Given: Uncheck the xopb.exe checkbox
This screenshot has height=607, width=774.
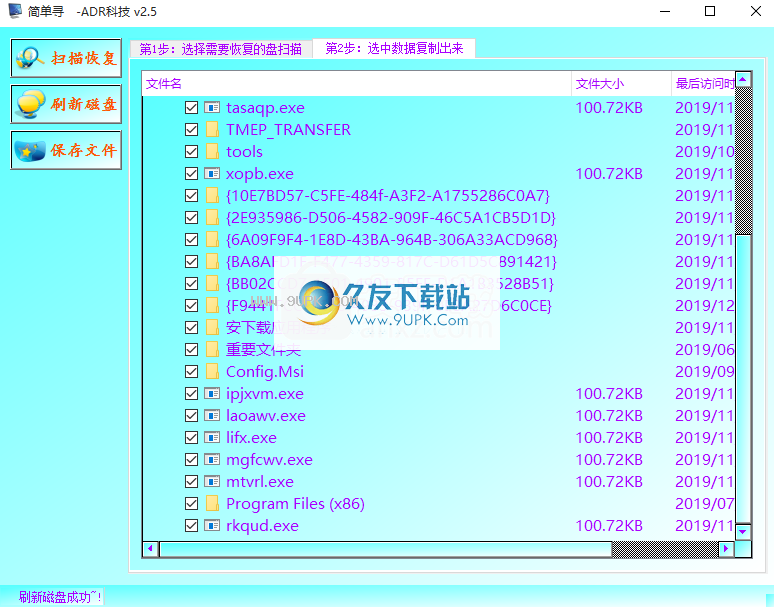Looking at the screenshot, I should point(192,174).
